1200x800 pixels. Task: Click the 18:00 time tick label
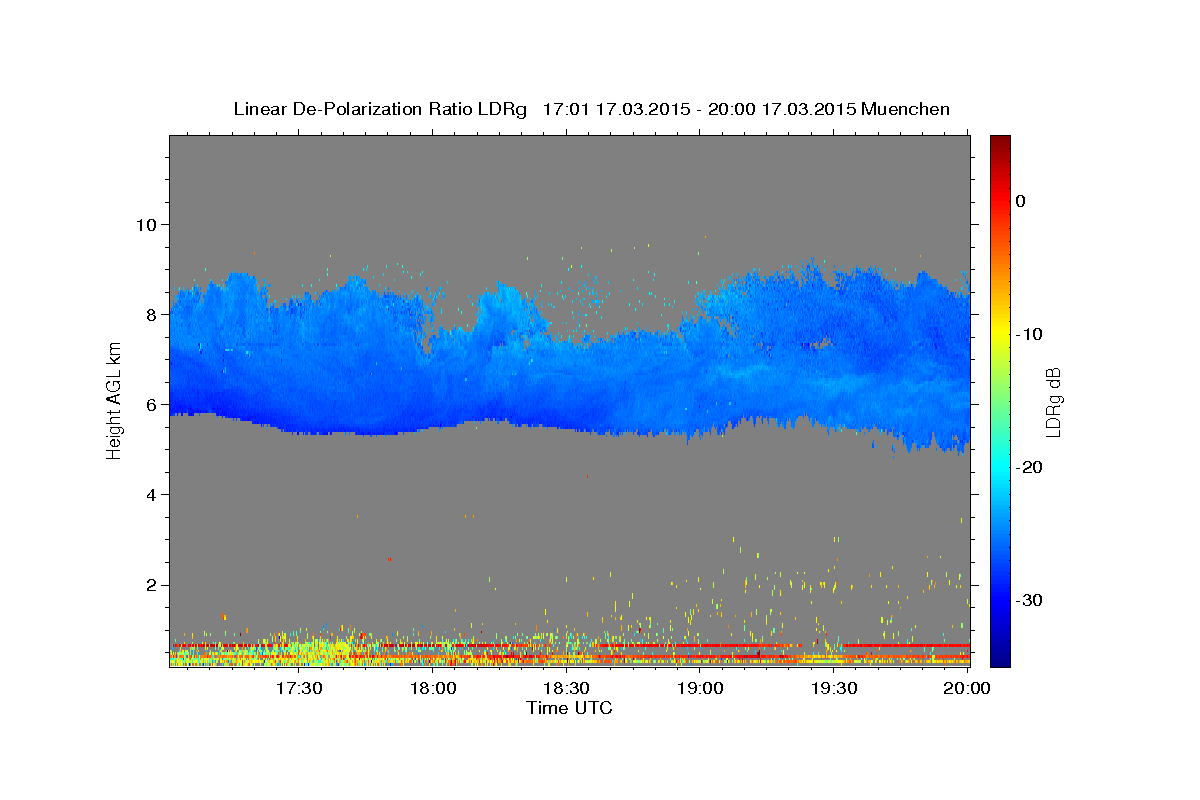[433, 689]
